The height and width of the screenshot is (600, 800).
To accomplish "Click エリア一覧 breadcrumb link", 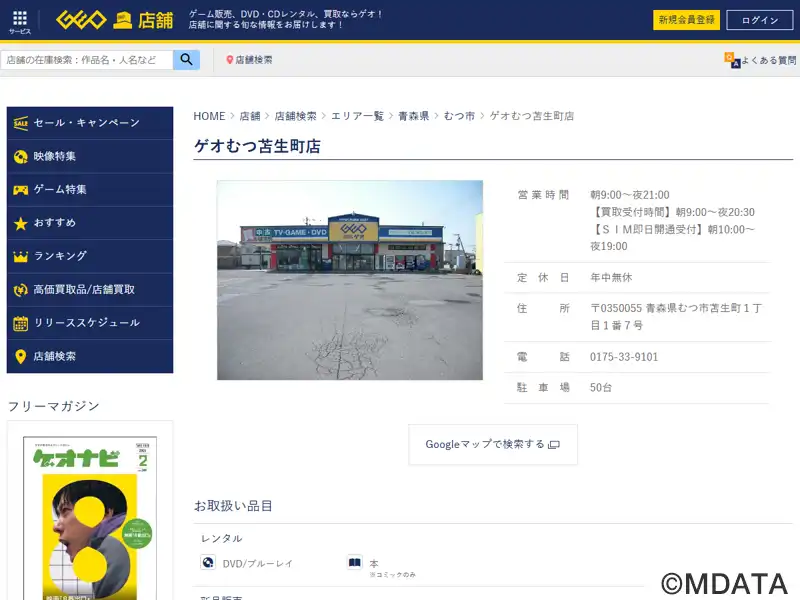I will click(x=357, y=116).
